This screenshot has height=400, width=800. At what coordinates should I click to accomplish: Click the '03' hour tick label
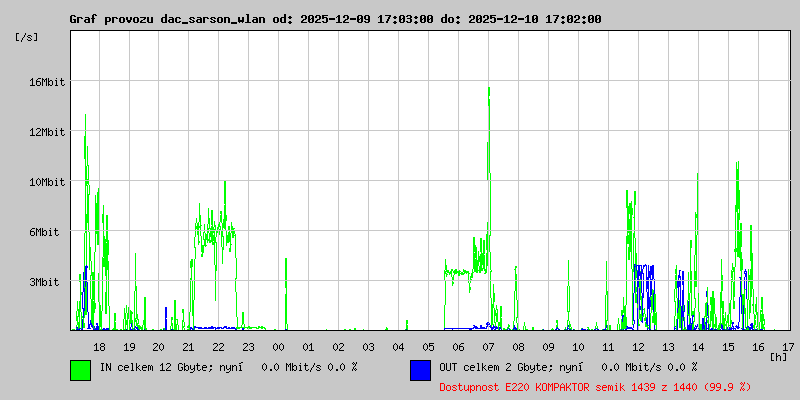(368, 347)
